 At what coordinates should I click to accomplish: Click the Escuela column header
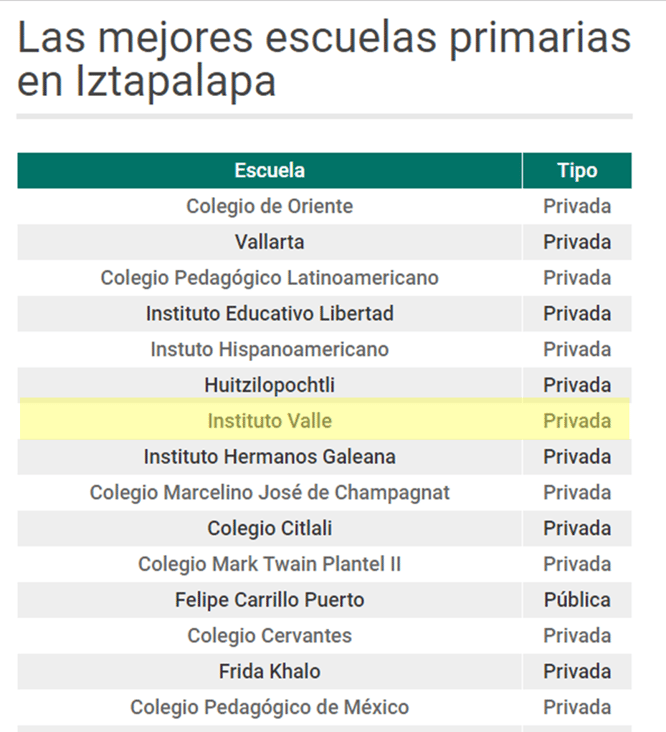point(269,170)
